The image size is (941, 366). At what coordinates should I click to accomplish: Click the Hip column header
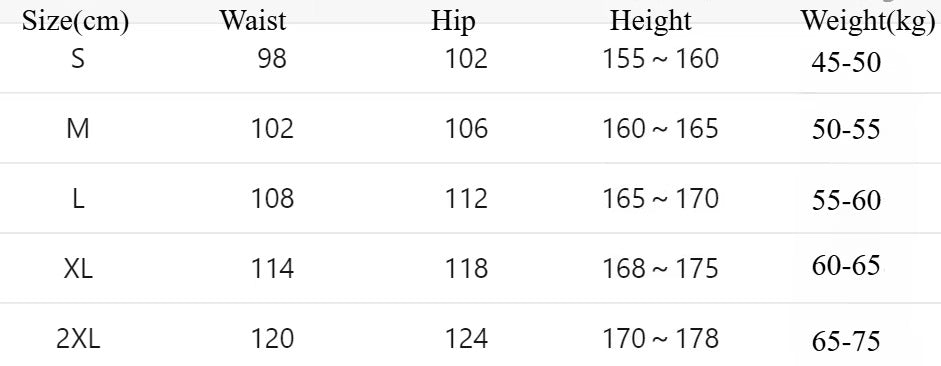pyautogui.click(x=453, y=22)
